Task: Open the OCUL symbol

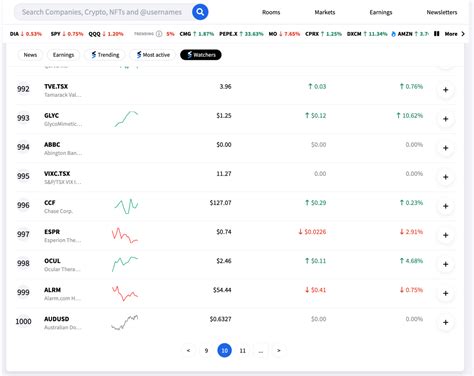Action: (x=52, y=261)
